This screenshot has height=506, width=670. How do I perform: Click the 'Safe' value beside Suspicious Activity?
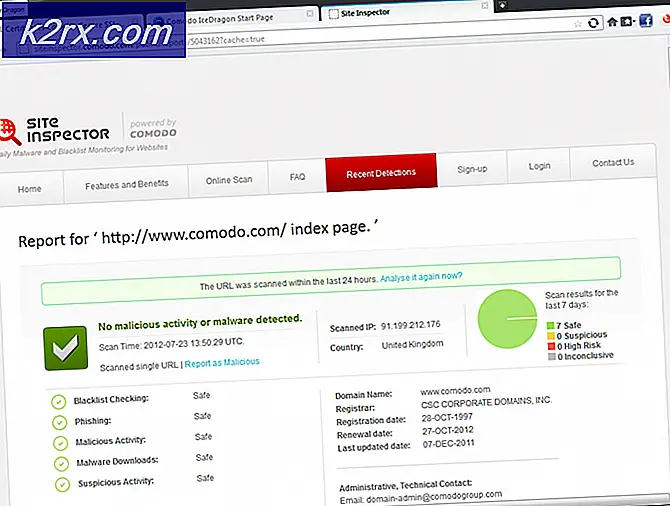click(205, 478)
